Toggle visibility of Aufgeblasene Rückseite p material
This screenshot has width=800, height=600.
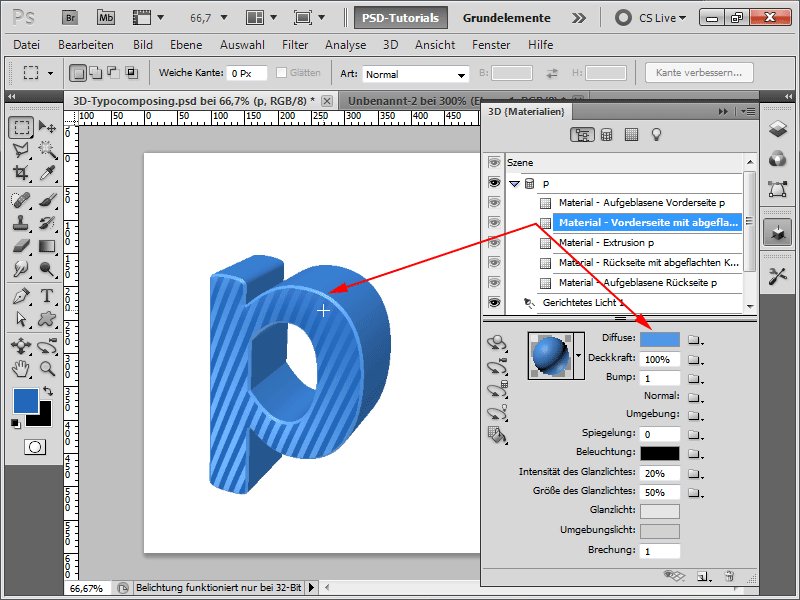(x=493, y=282)
